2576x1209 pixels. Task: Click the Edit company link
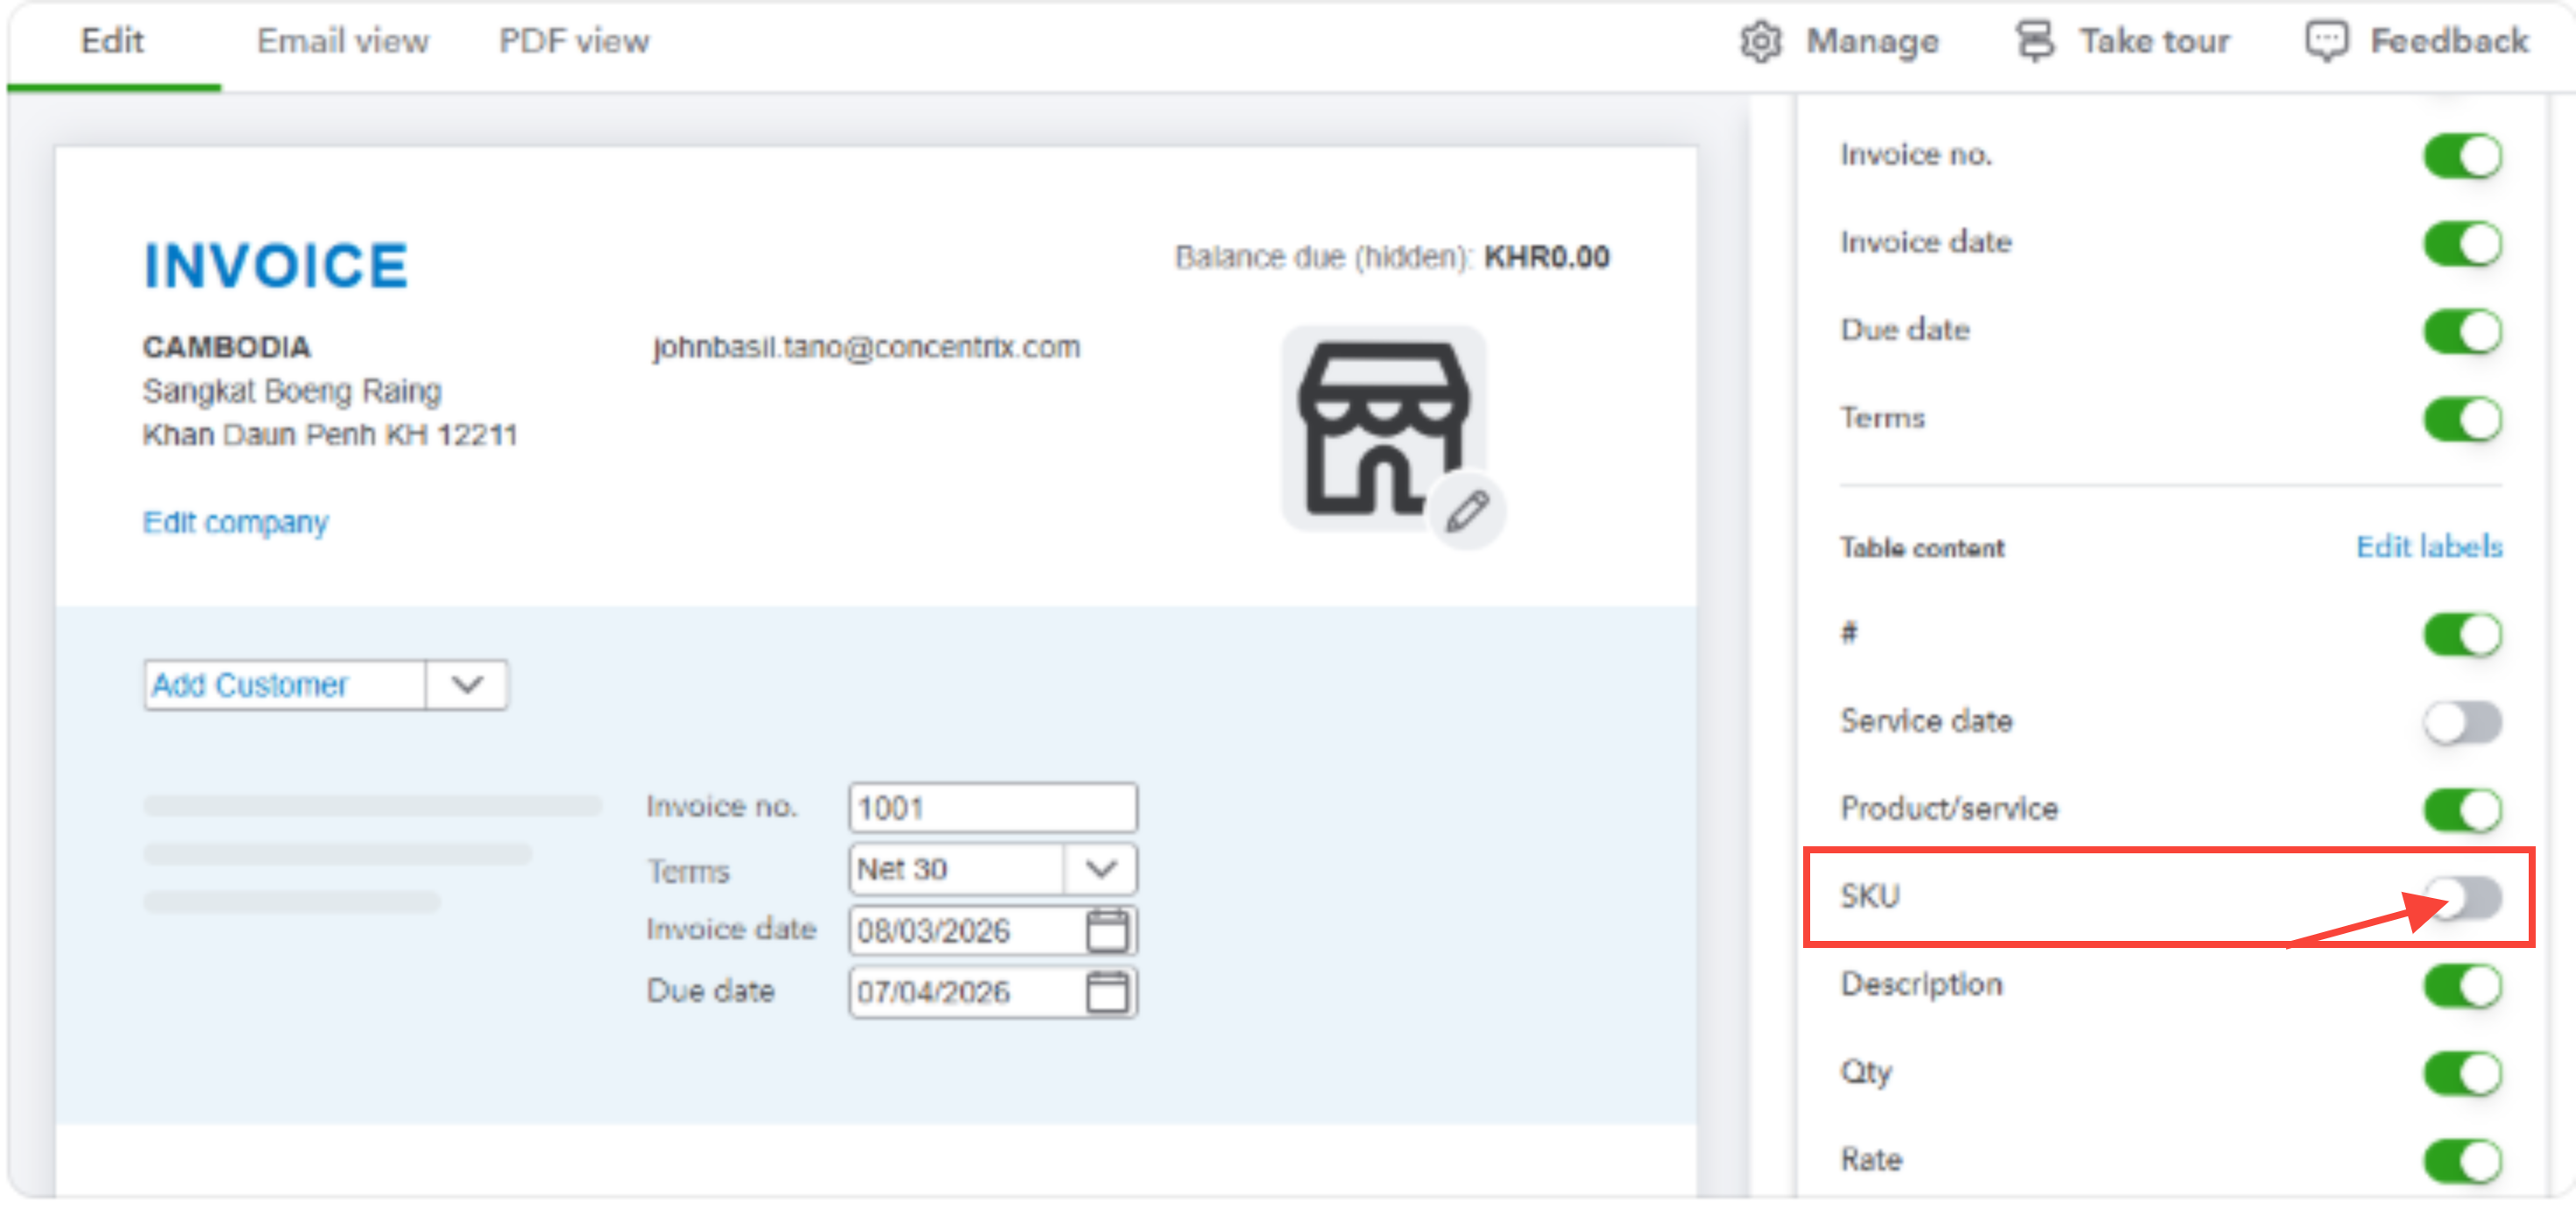click(x=235, y=522)
